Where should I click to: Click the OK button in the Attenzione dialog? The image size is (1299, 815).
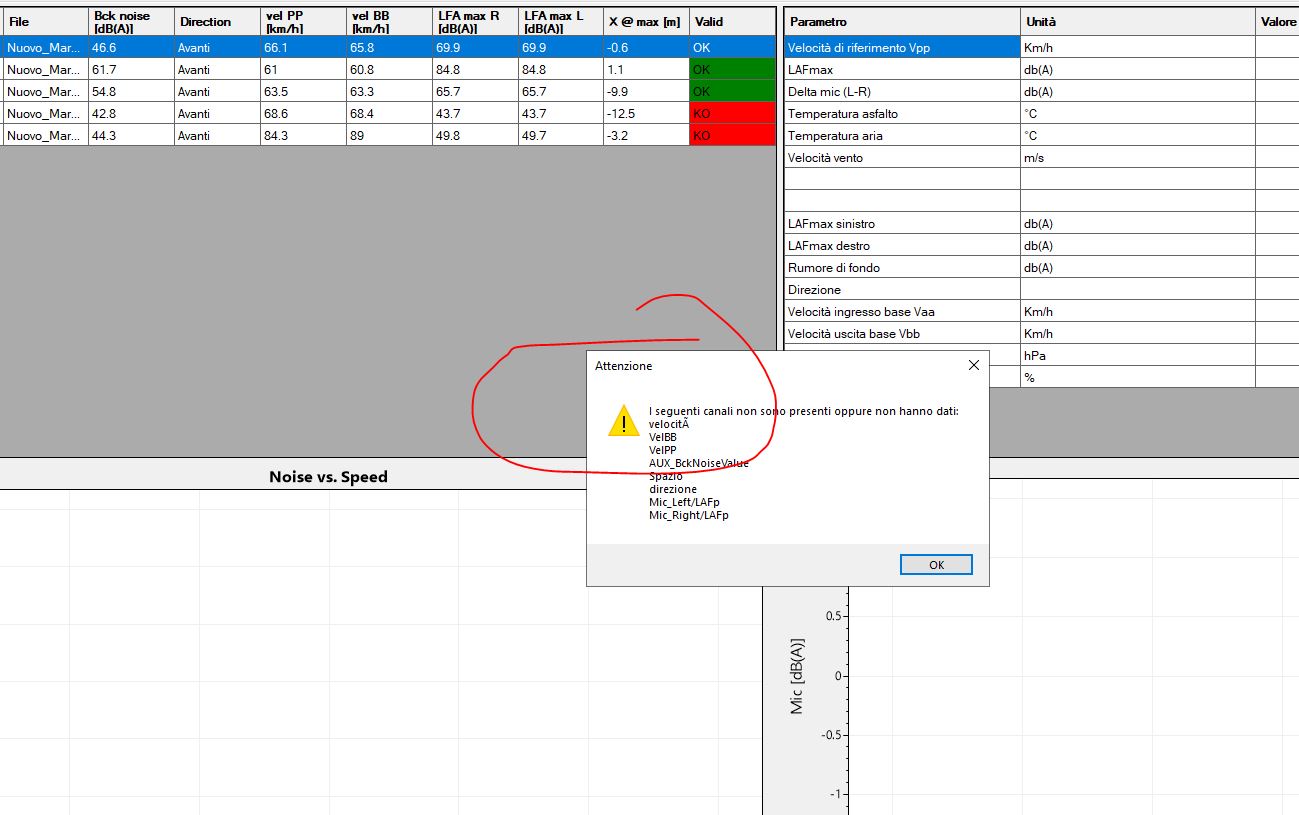(x=936, y=565)
